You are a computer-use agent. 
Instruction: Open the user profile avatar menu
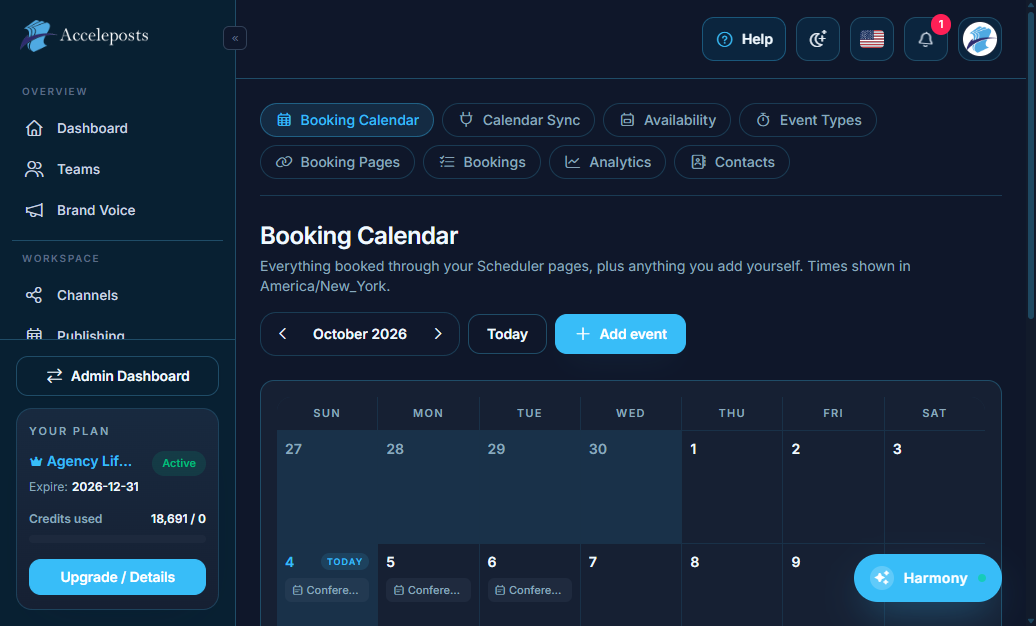pyautogui.click(x=980, y=39)
